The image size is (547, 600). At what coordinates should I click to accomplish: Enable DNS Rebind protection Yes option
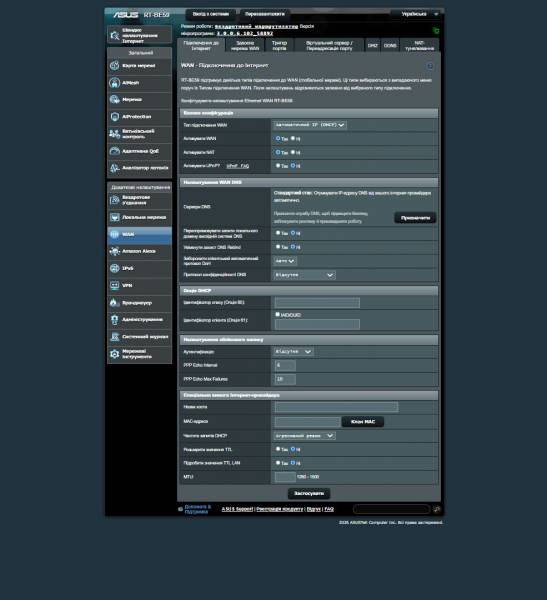coord(278,247)
